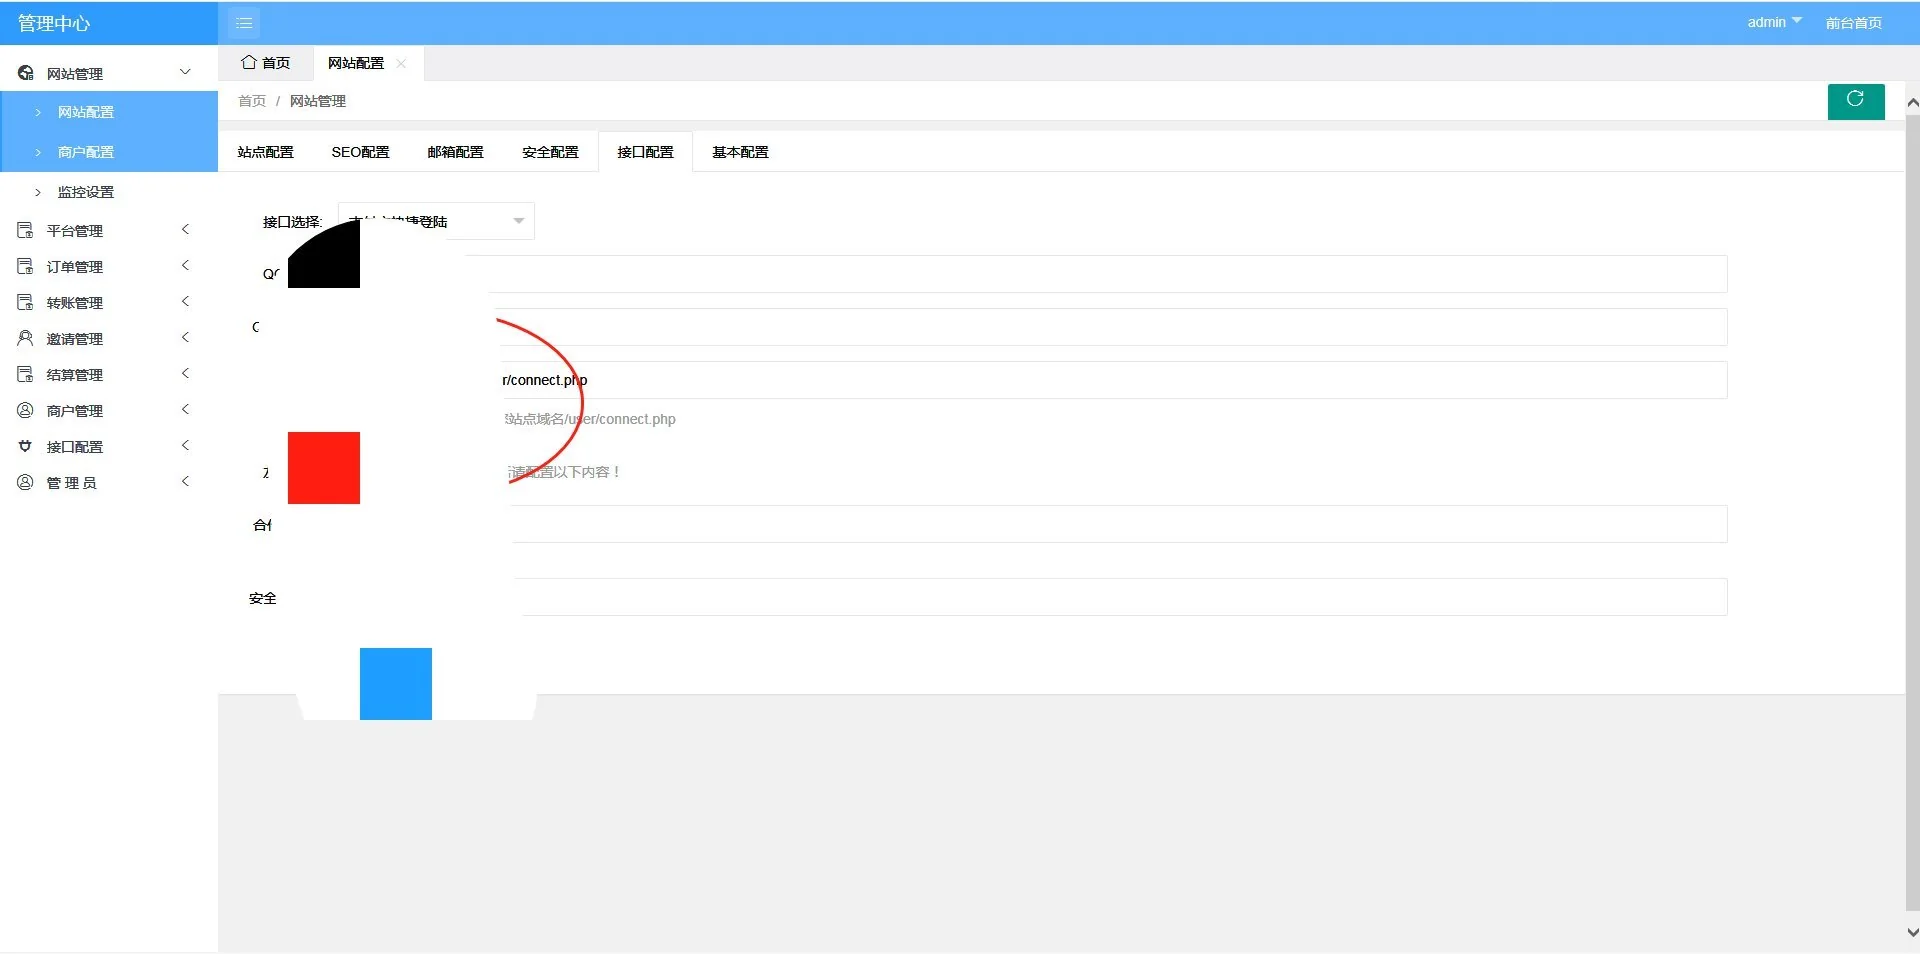Click the scrollbar down arrow
This screenshot has height=954, width=1920.
point(1911,931)
